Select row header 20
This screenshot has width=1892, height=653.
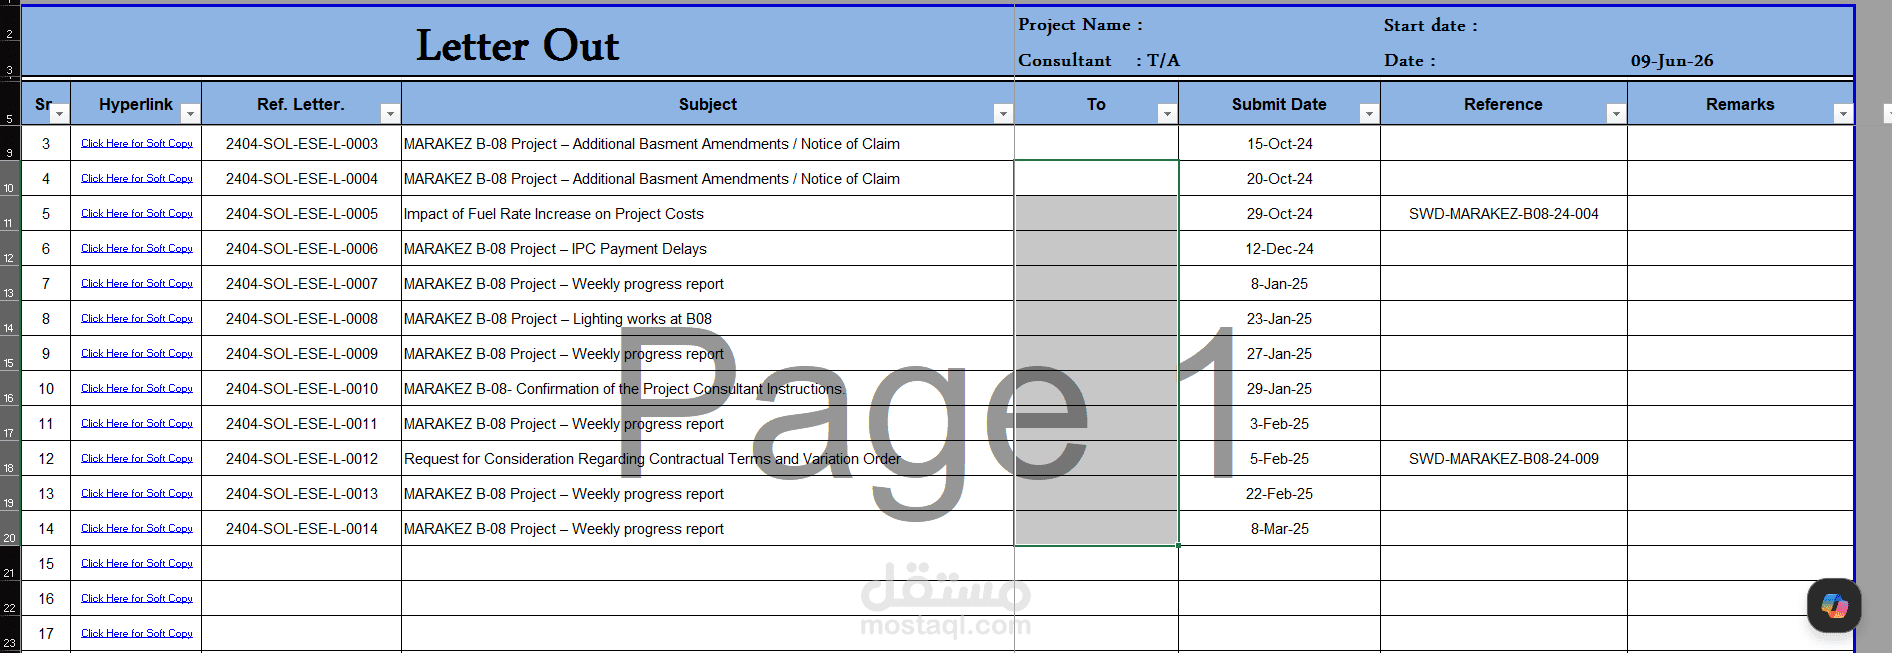9,529
